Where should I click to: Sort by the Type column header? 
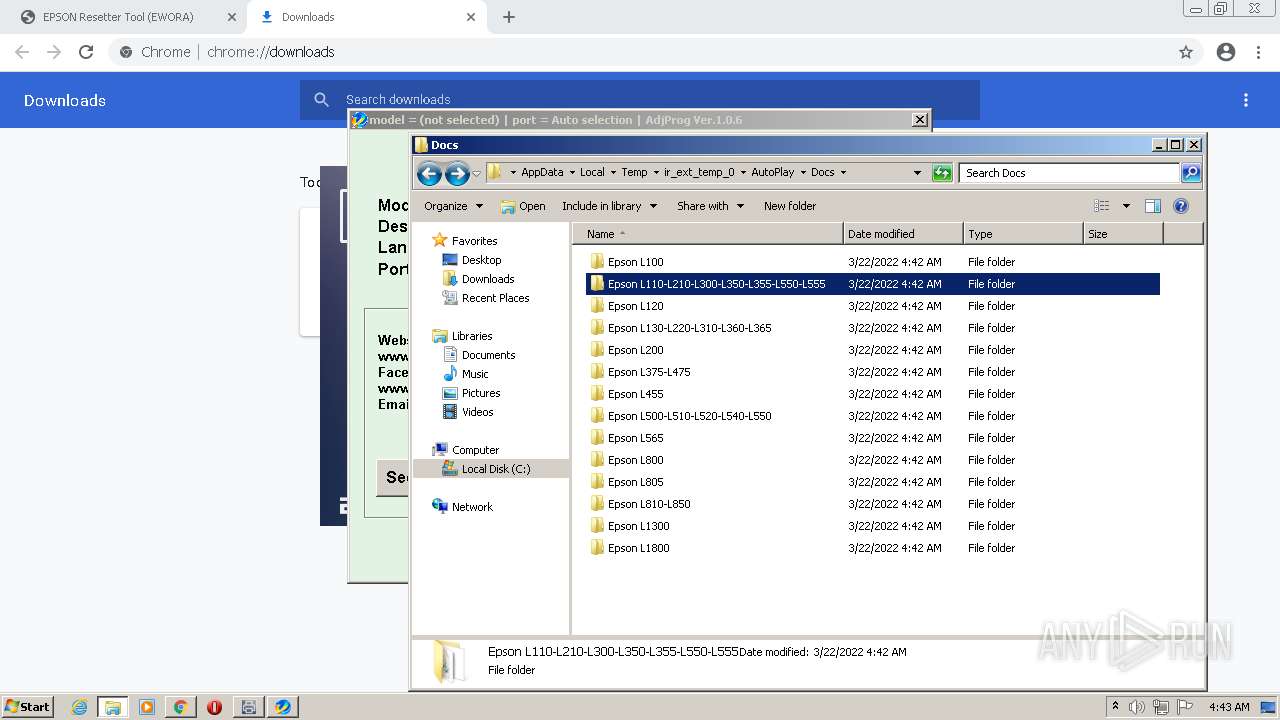pos(1023,234)
